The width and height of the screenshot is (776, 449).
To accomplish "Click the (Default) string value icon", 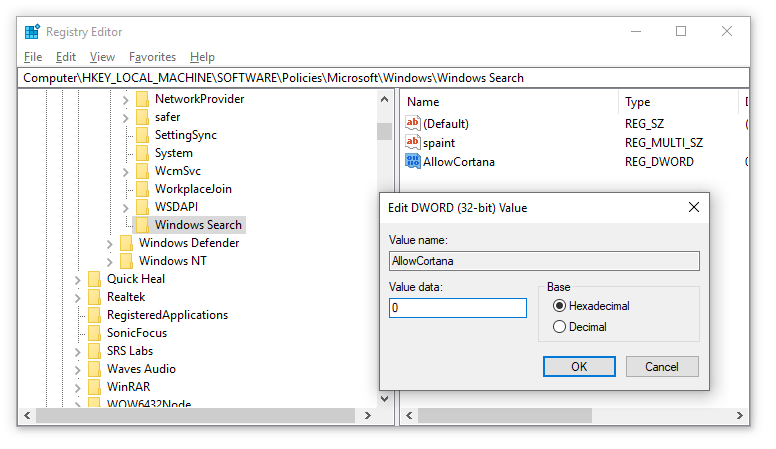I will (412, 123).
